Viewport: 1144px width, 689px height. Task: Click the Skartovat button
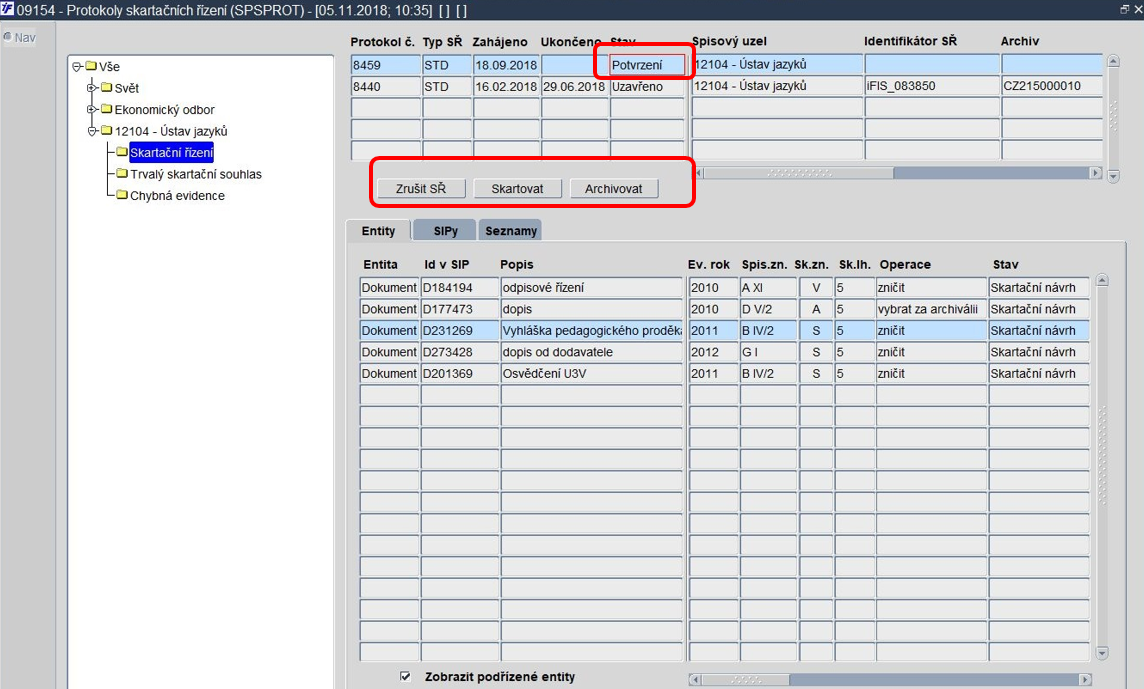click(517, 188)
